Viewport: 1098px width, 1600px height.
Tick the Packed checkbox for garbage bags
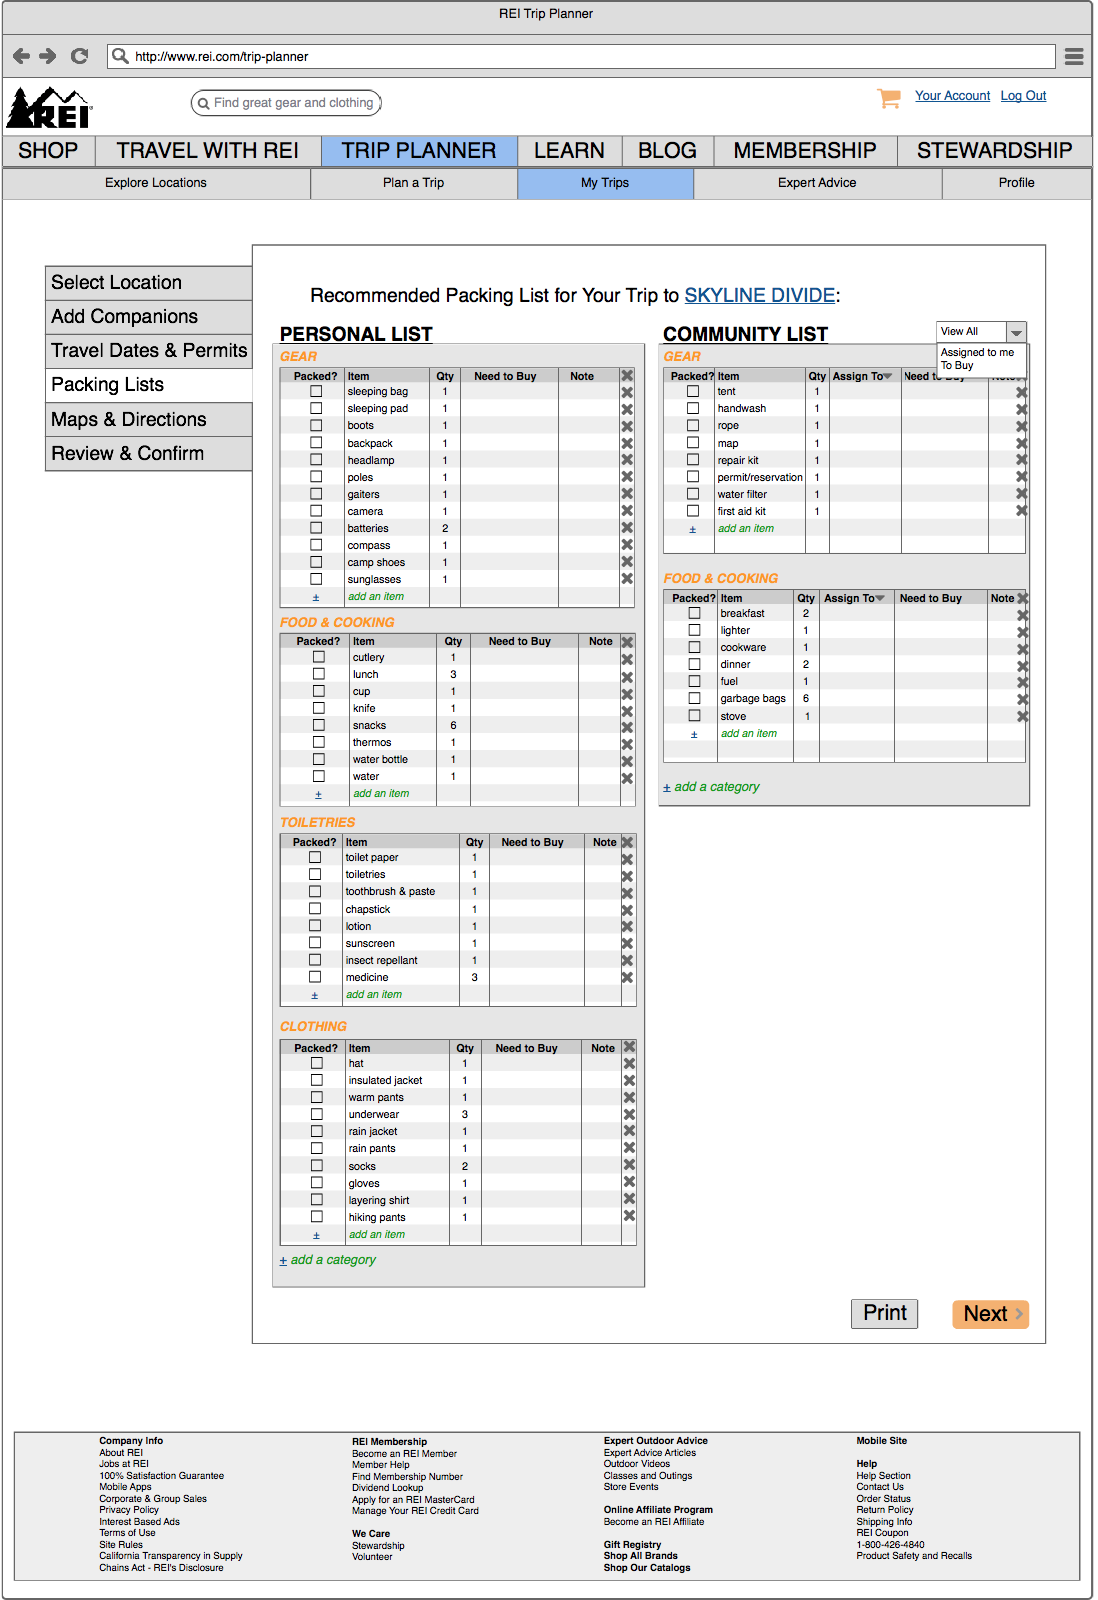point(694,698)
